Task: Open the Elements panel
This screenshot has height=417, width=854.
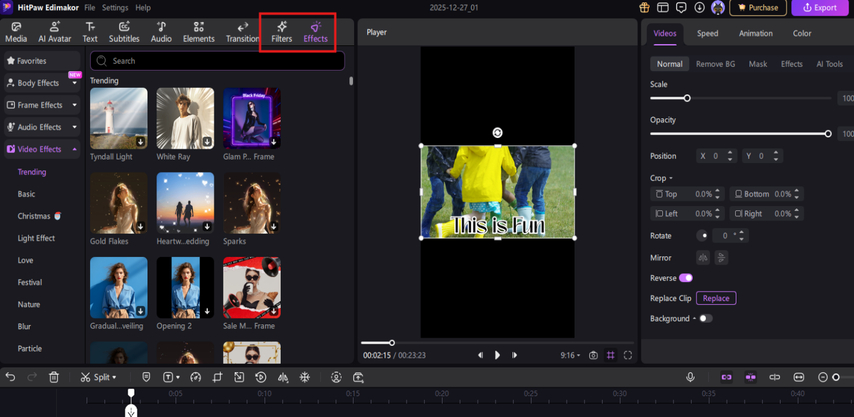Action: click(x=199, y=32)
